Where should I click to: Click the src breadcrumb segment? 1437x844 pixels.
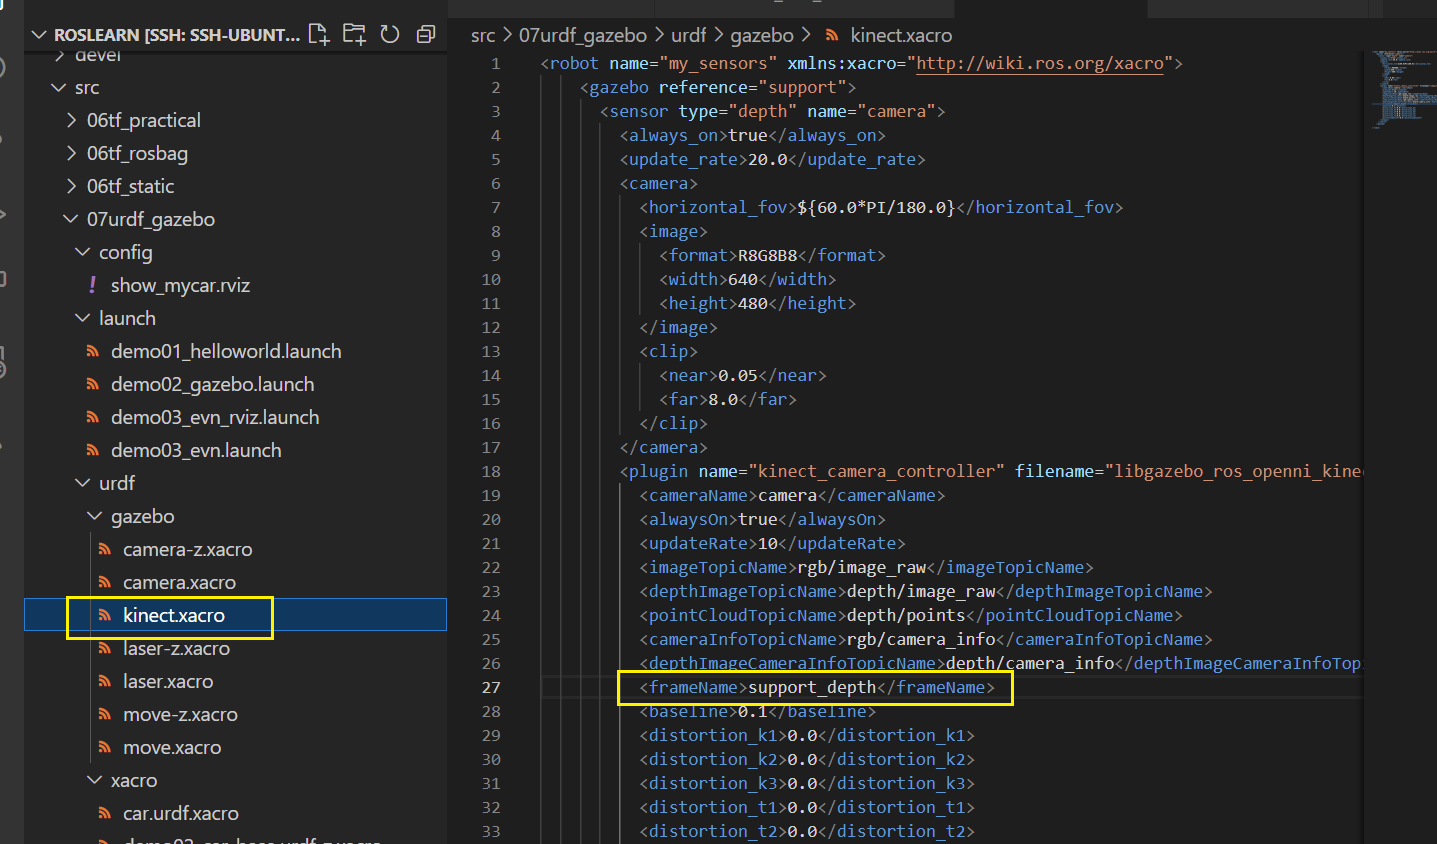(x=483, y=35)
